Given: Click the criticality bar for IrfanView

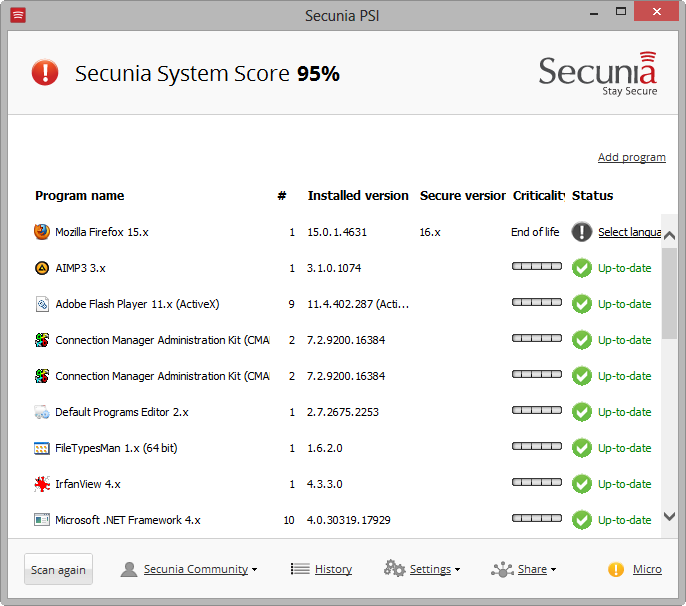Looking at the screenshot, I should pyautogui.click(x=537, y=482).
